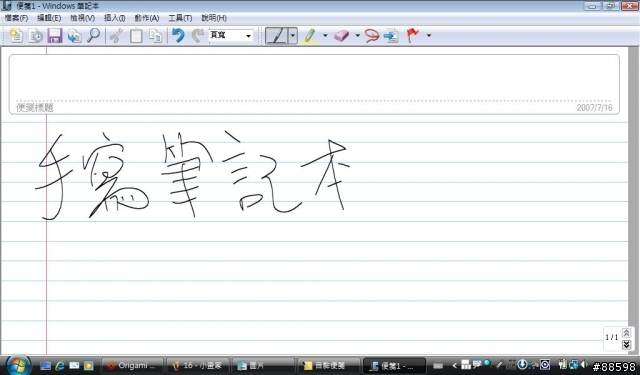Expand the Highlighter options arrow
The image size is (640, 375).
[x=325, y=36]
